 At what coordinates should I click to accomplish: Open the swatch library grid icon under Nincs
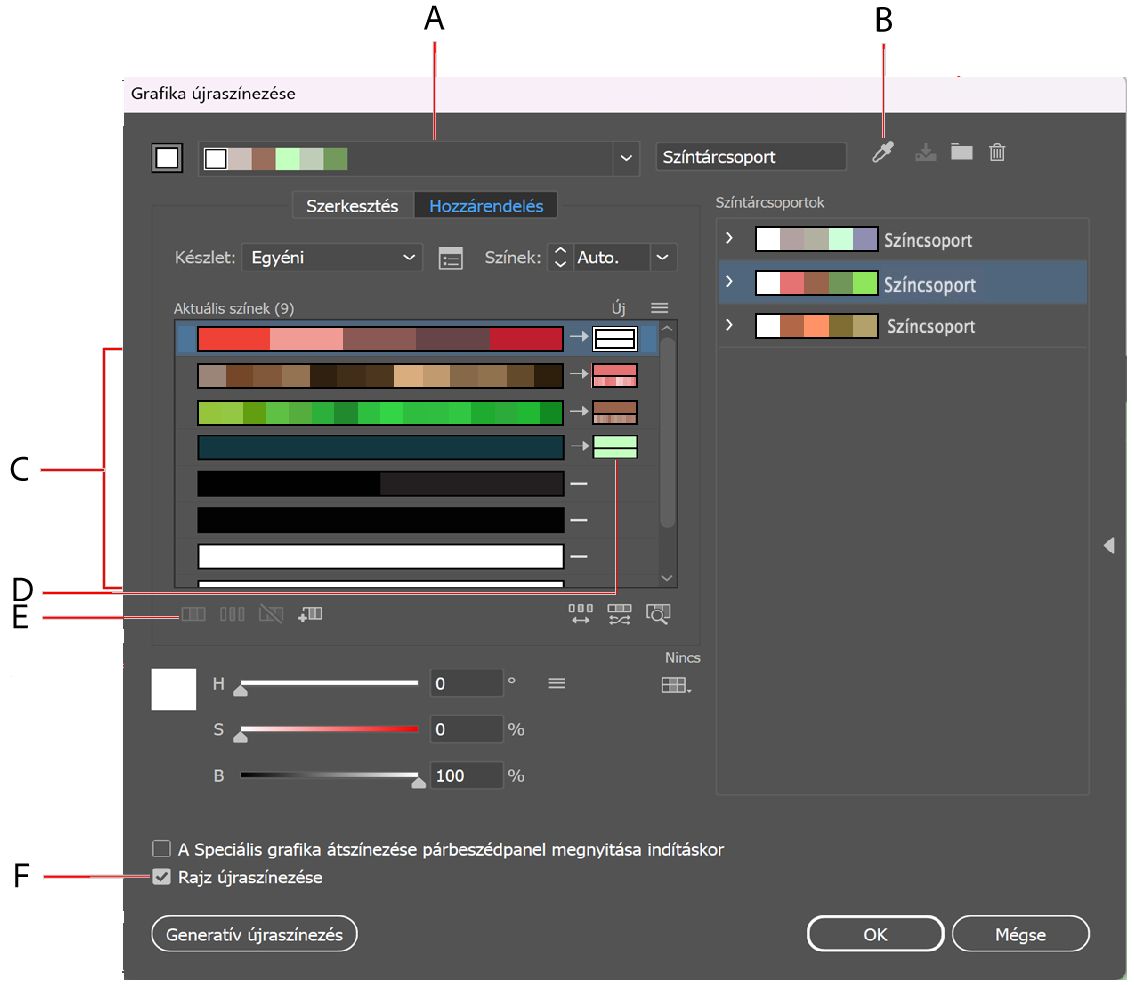[x=676, y=685]
